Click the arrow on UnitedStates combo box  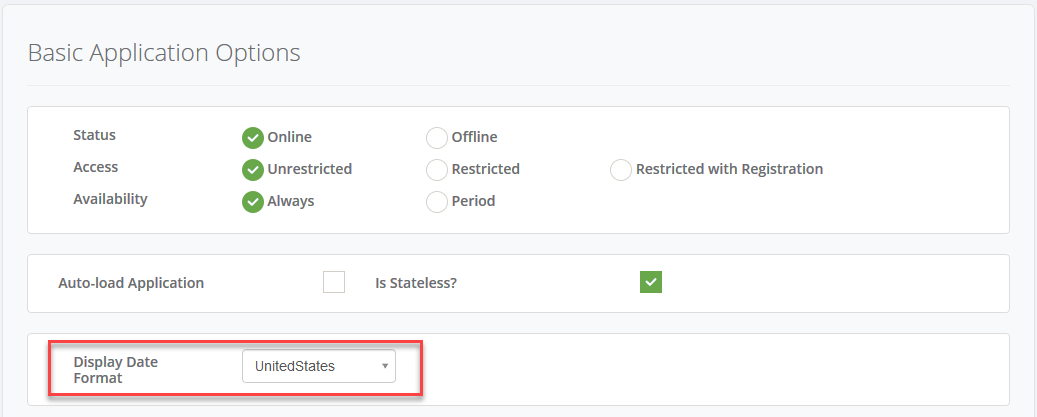385,366
